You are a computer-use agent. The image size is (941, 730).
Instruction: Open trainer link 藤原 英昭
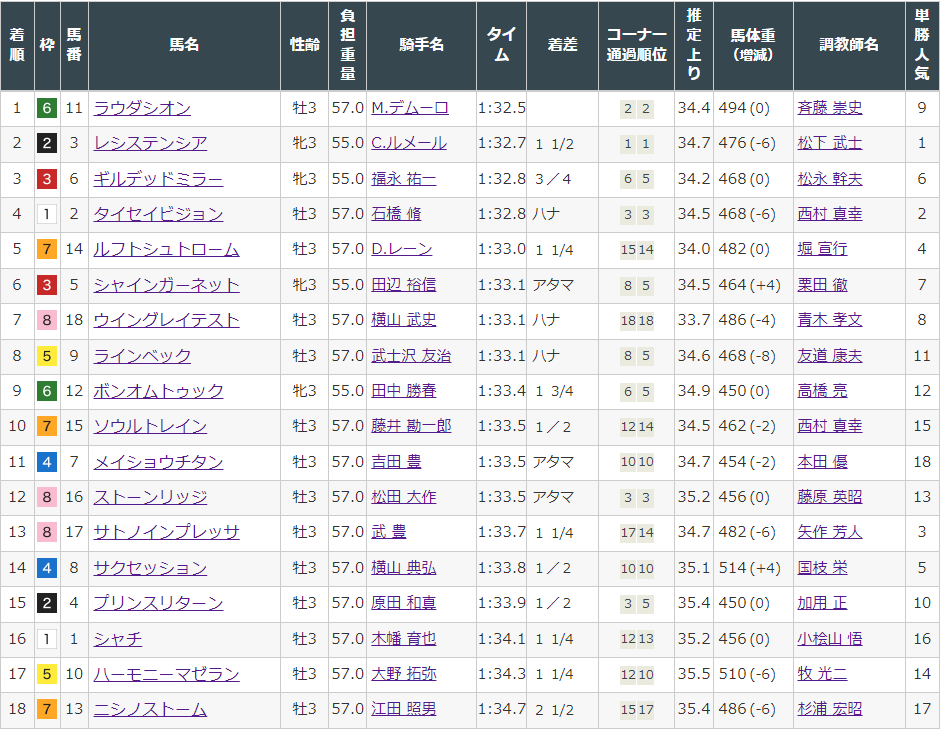pos(830,498)
